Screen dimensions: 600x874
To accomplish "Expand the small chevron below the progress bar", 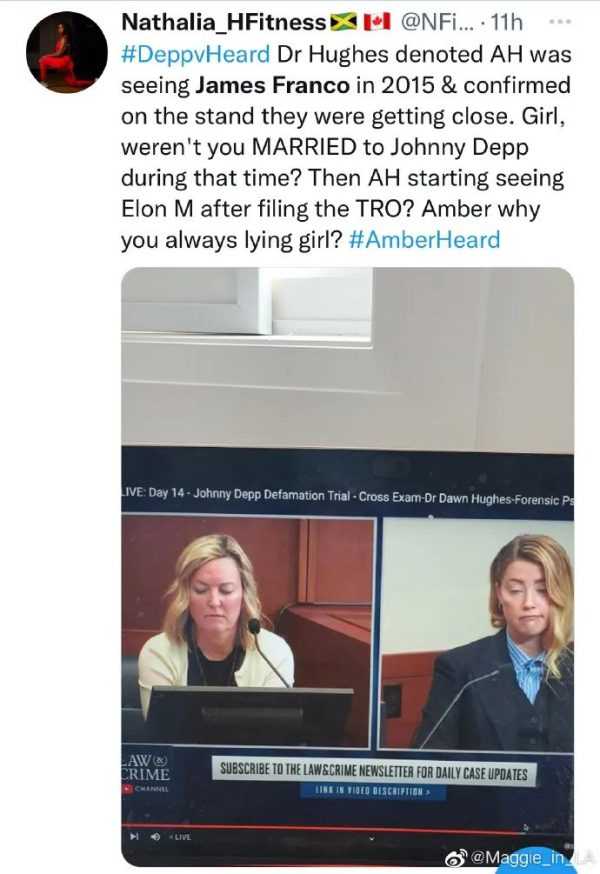I will (371, 838).
